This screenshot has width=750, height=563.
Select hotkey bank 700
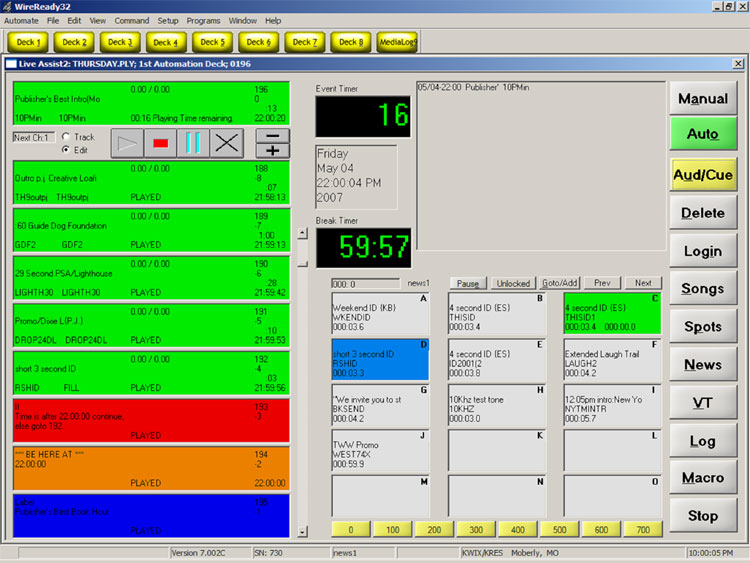pyautogui.click(x=643, y=530)
